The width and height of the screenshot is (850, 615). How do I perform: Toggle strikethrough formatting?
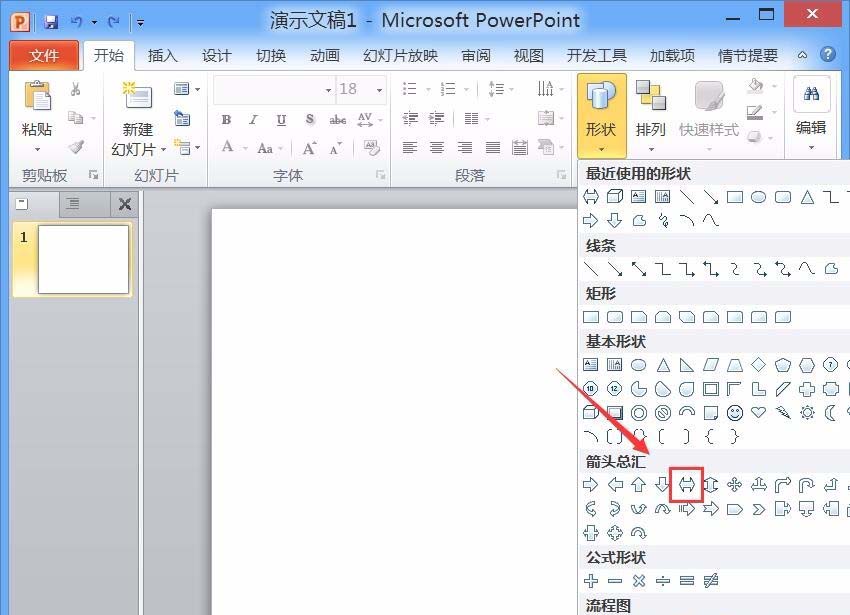[x=338, y=120]
